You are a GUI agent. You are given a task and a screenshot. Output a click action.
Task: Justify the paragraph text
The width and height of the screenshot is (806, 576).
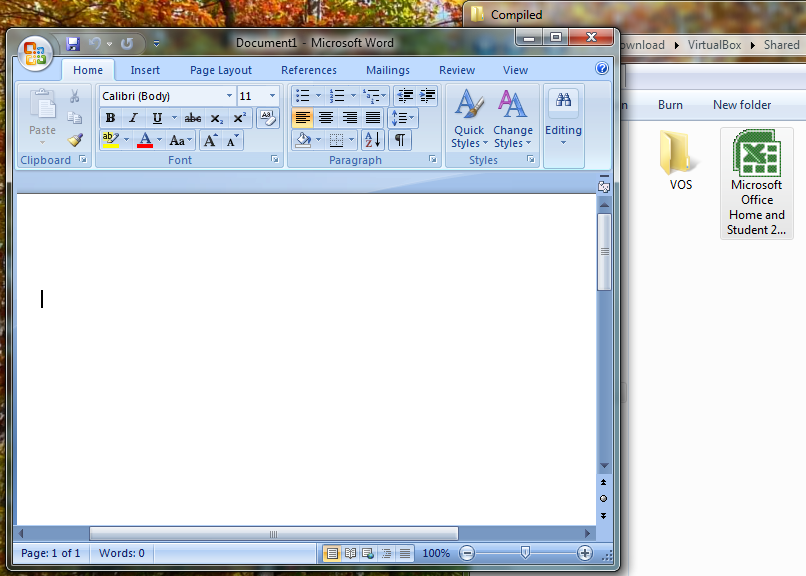(373, 118)
